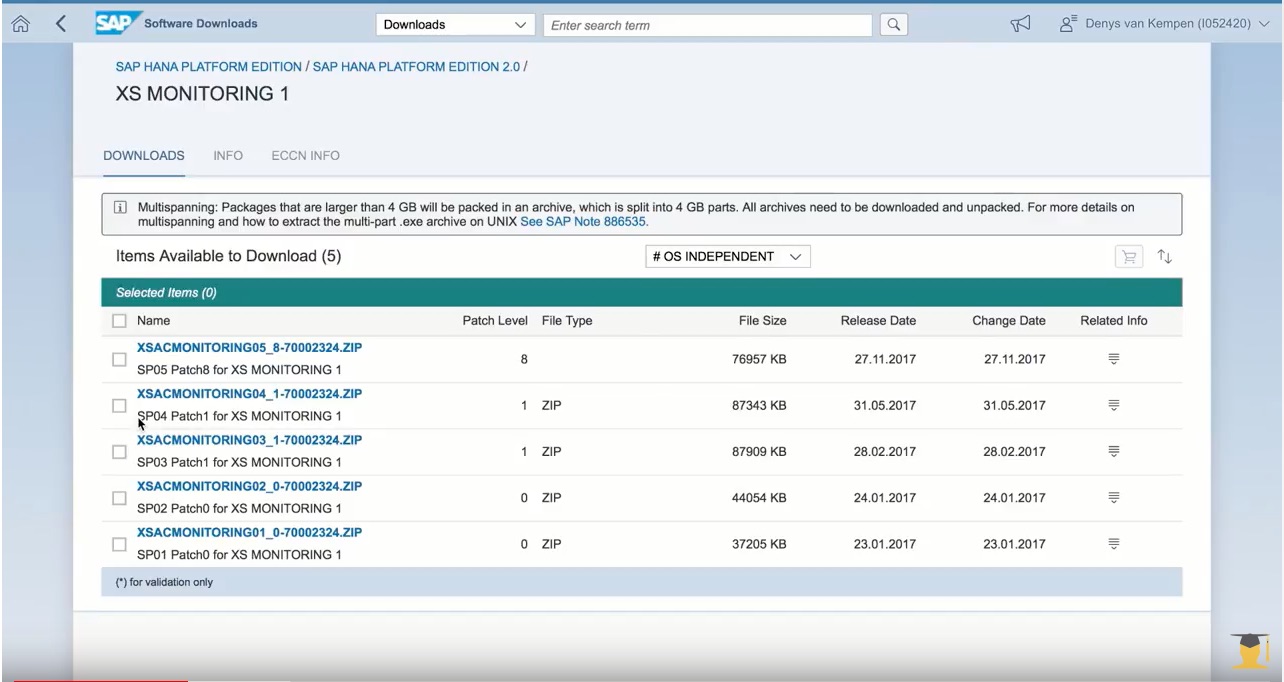Screen dimensions: 1284x682
Task: Click the Enter search term field
Action: point(707,25)
